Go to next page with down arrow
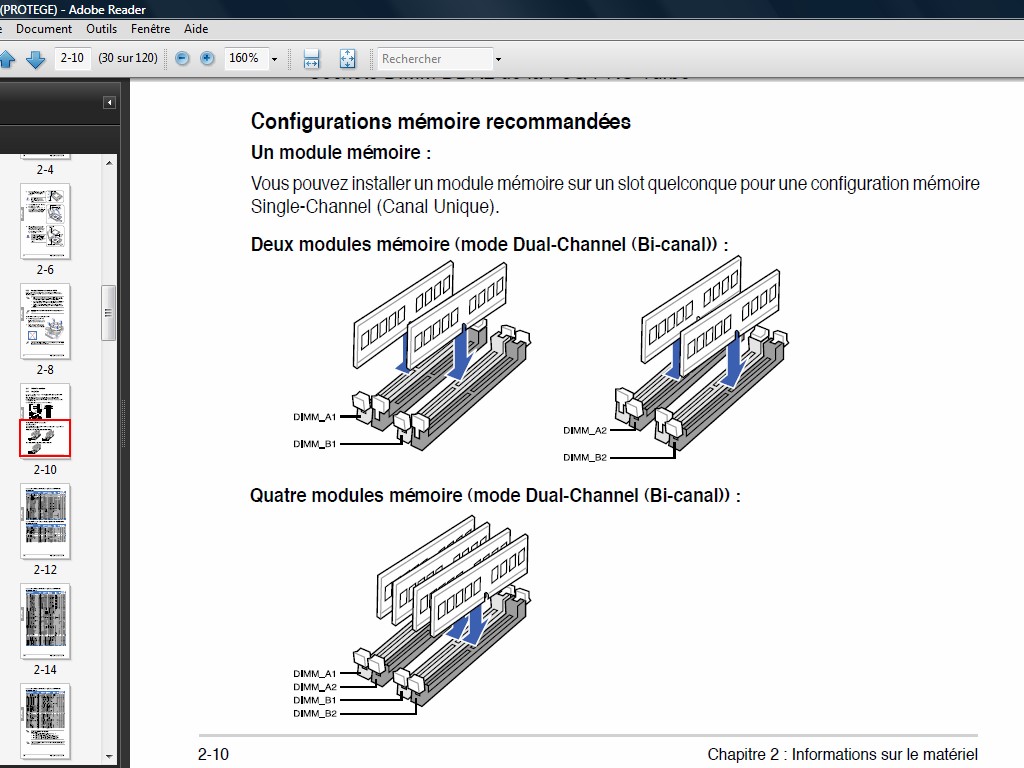The image size is (1024, 768). click(36, 59)
